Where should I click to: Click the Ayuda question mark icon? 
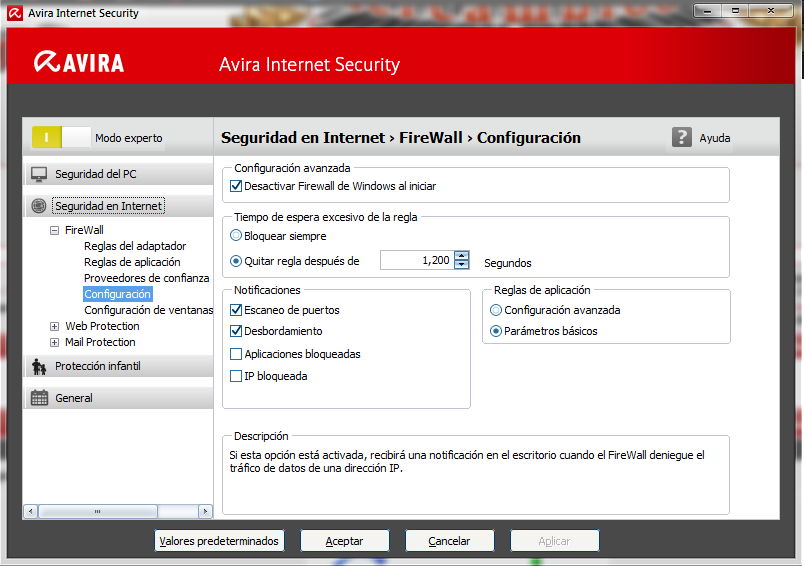(x=681, y=137)
